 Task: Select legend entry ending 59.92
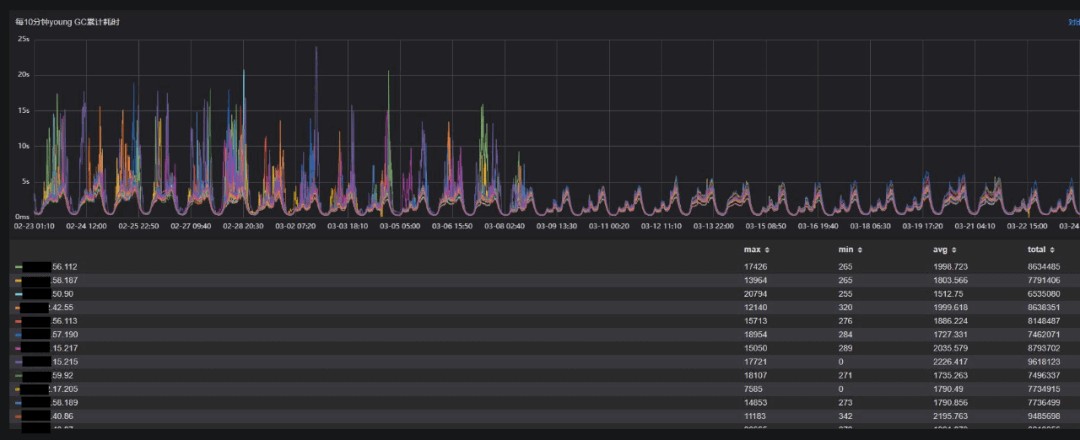coord(64,375)
